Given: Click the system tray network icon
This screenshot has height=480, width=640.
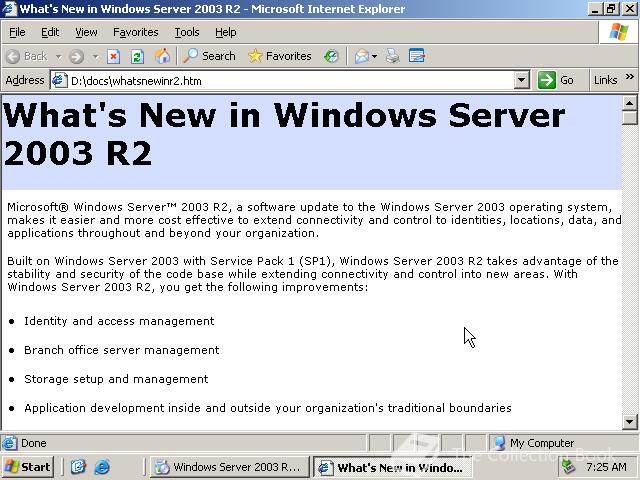Looking at the screenshot, I should 568,467.
